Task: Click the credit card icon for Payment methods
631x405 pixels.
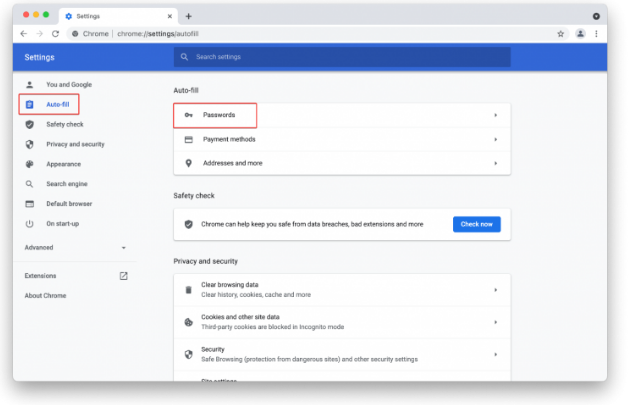Action: coord(188,139)
